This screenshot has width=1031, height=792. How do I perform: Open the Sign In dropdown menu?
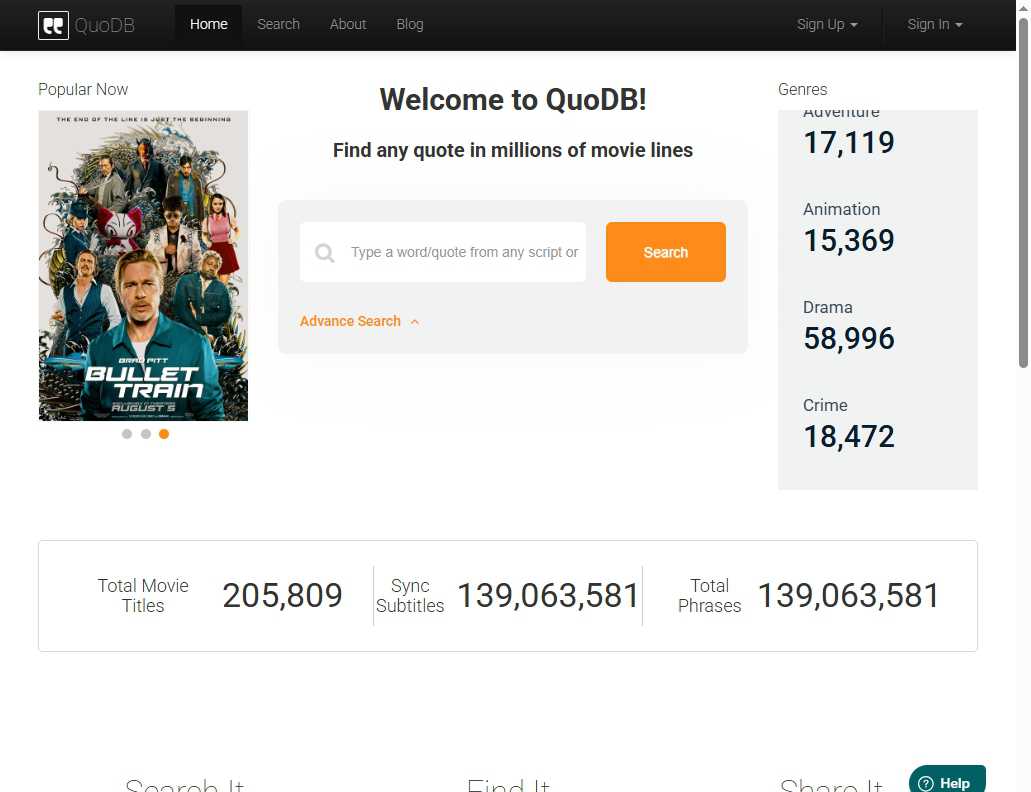(x=934, y=25)
